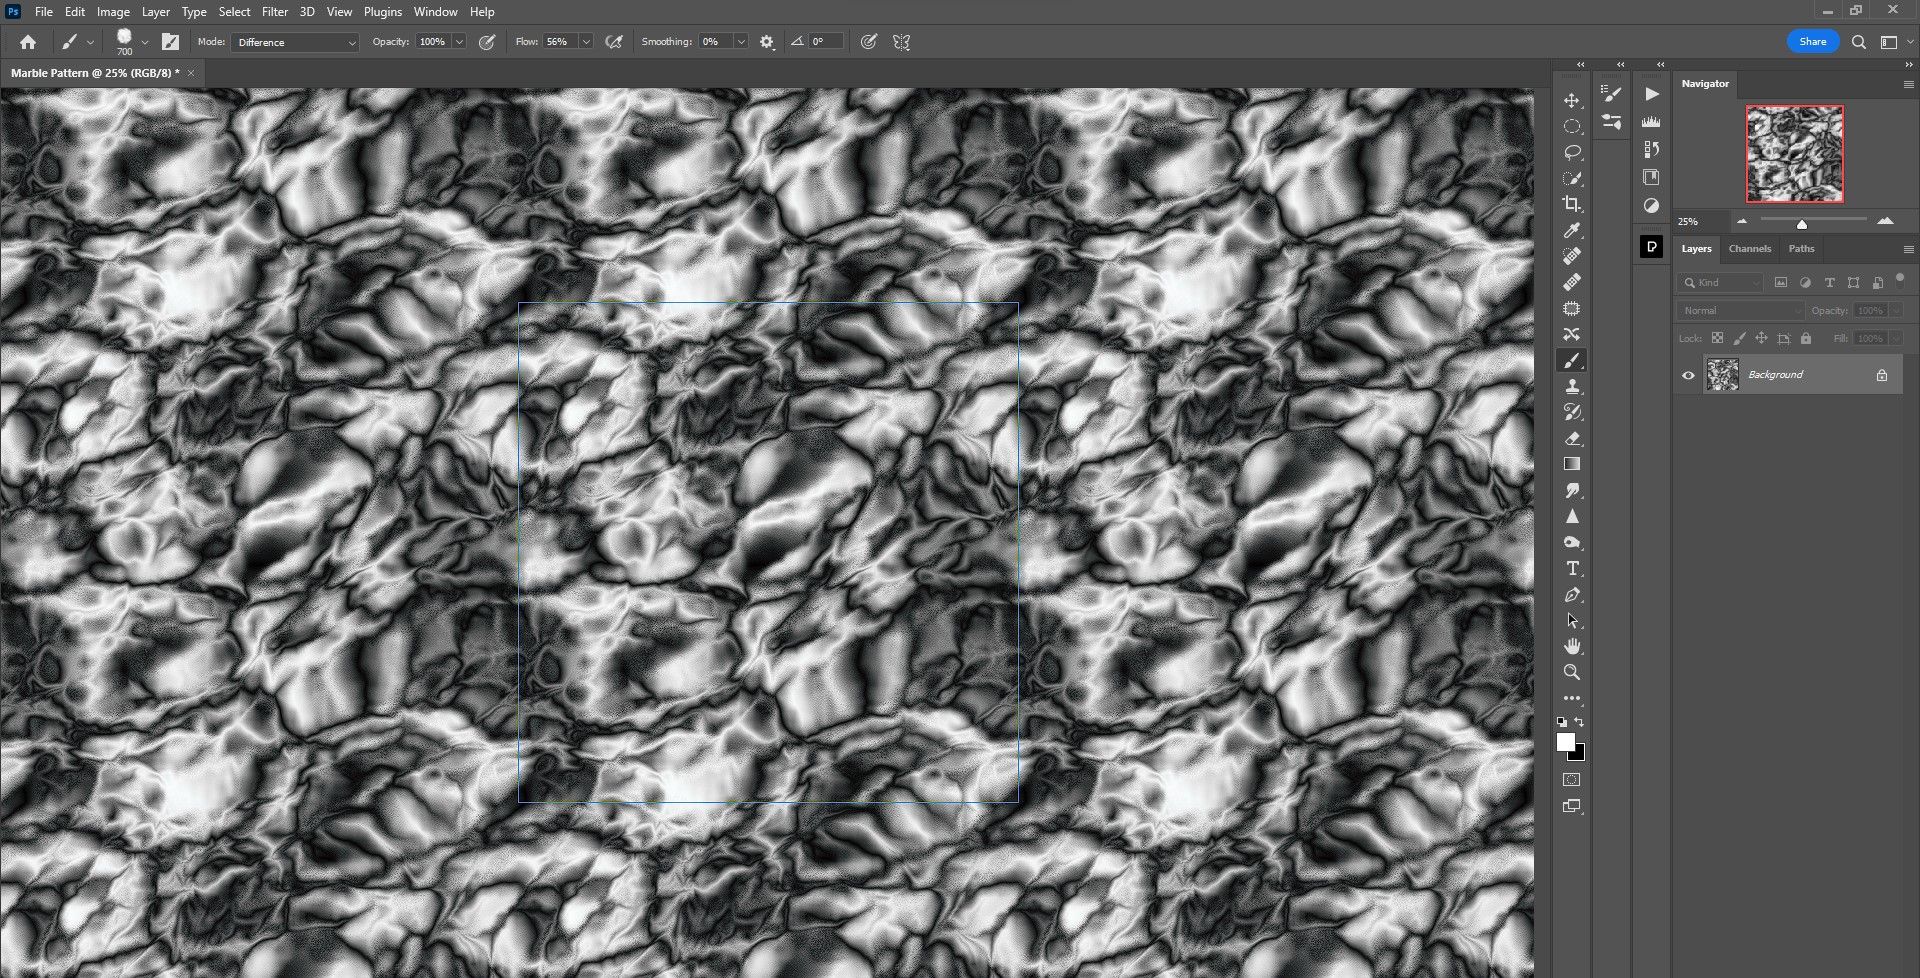1920x978 pixels.
Task: Select the Lasso tool
Action: point(1572,152)
